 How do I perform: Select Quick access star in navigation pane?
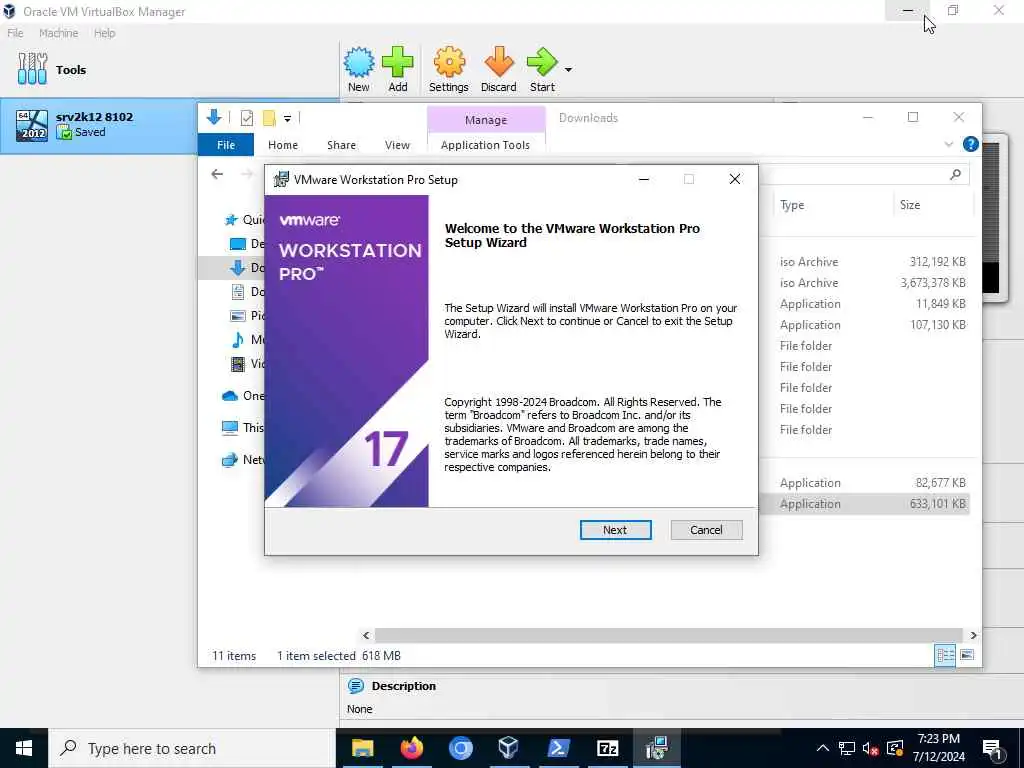tap(231, 220)
